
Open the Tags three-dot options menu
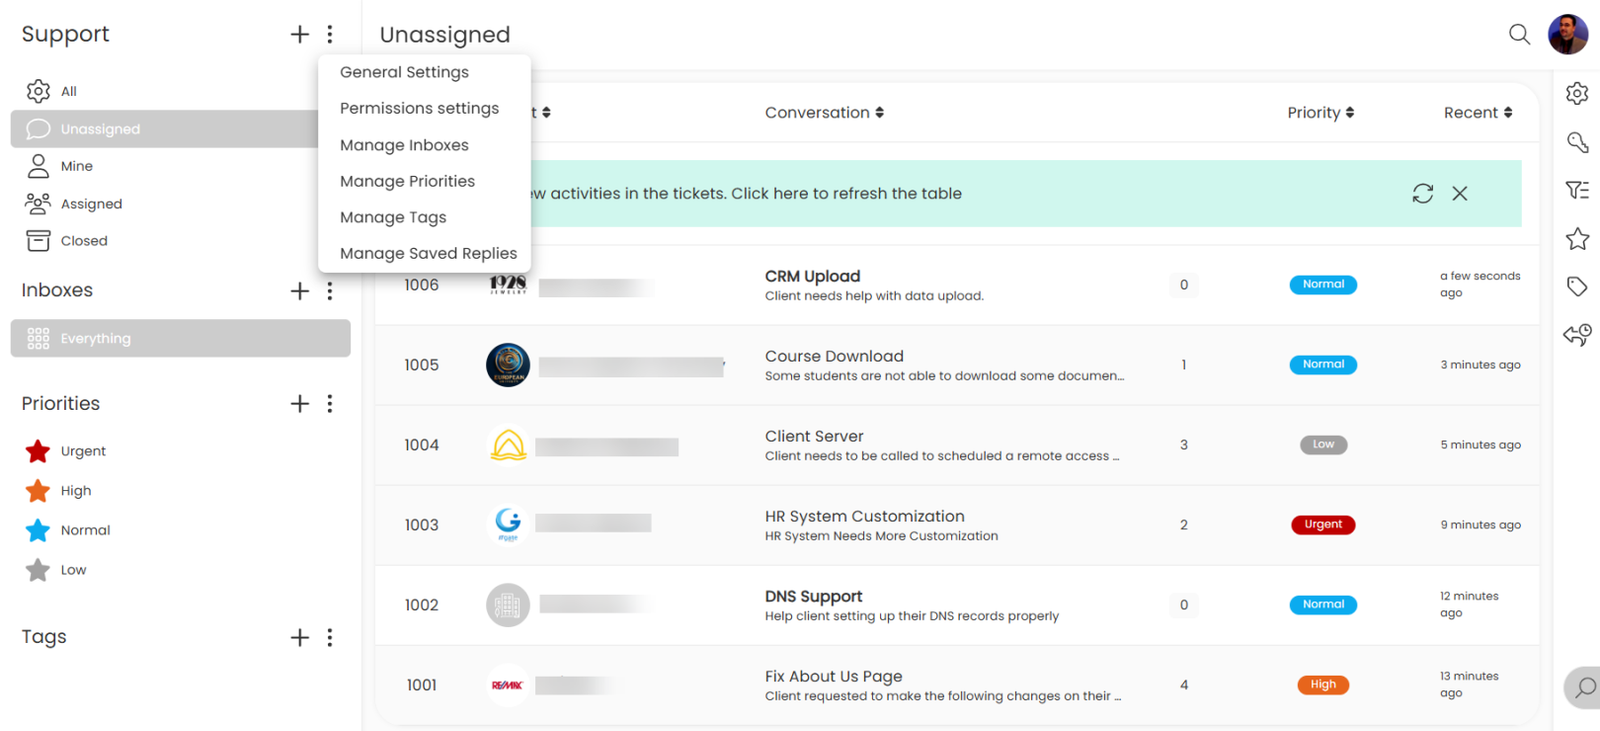(x=330, y=638)
